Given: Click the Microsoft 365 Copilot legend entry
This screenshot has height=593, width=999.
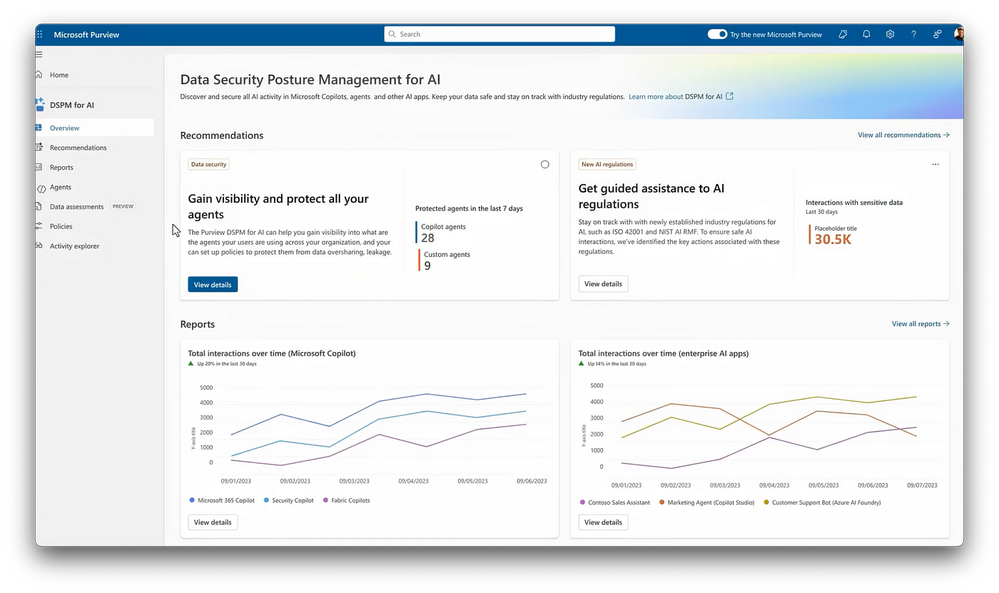Looking at the screenshot, I should click(x=222, y=501).
